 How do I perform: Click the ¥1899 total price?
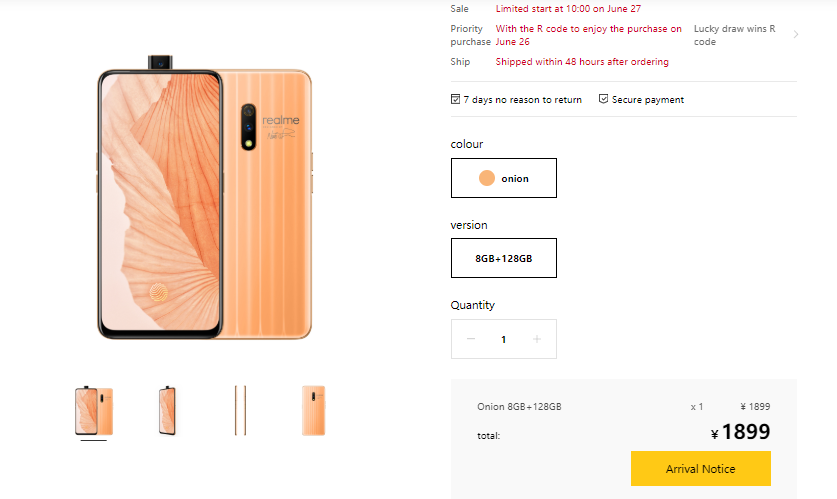(741, 433)
